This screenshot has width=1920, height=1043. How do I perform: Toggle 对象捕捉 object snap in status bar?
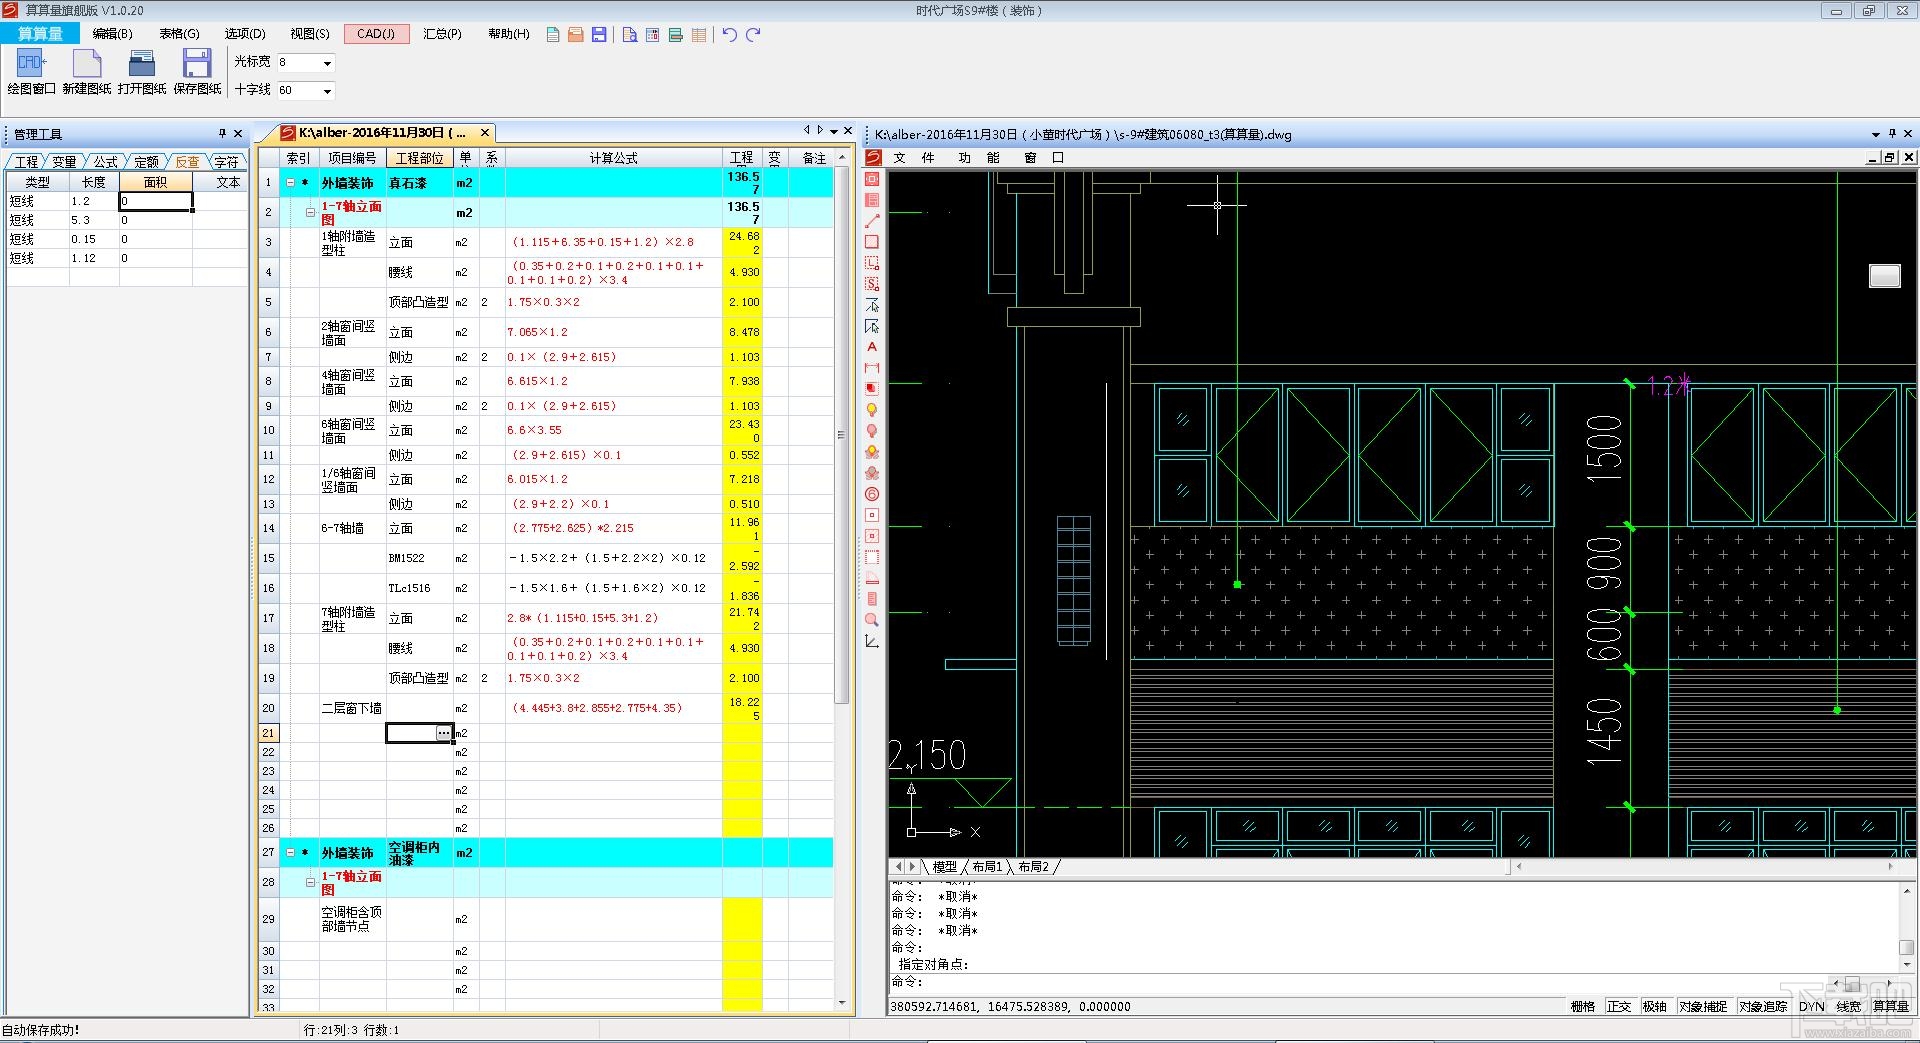[x=1703, y=1006]
